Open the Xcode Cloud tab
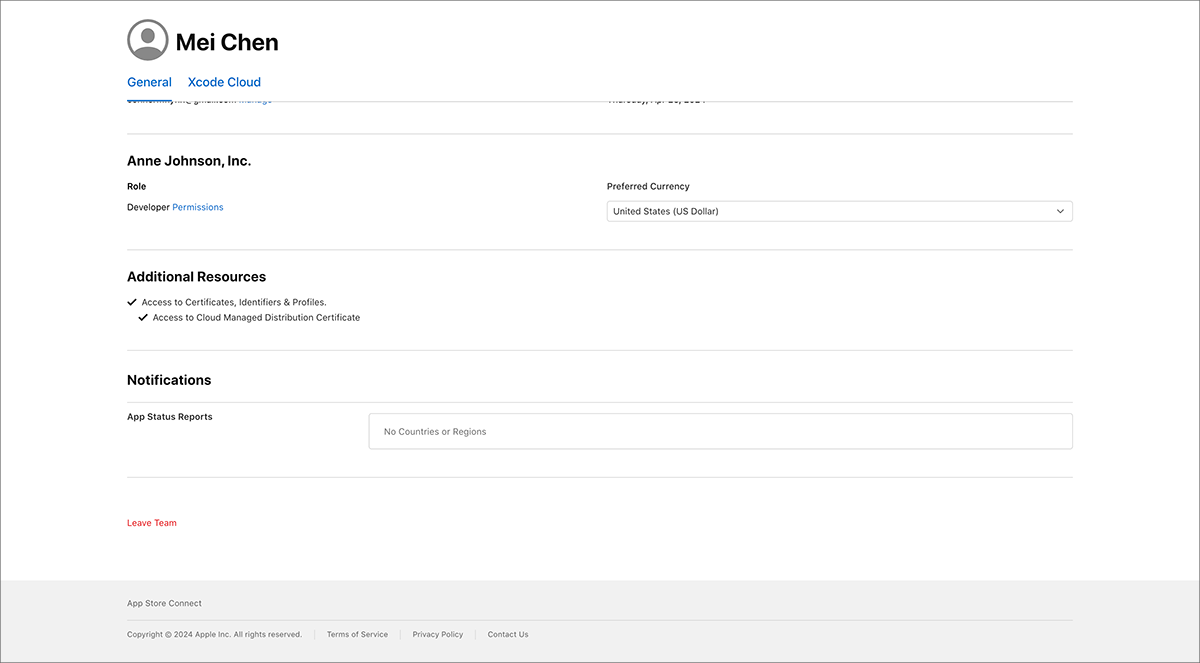The width and height of the screenshot is (1200, 663). pyautogui.click(x=224, y=82)
